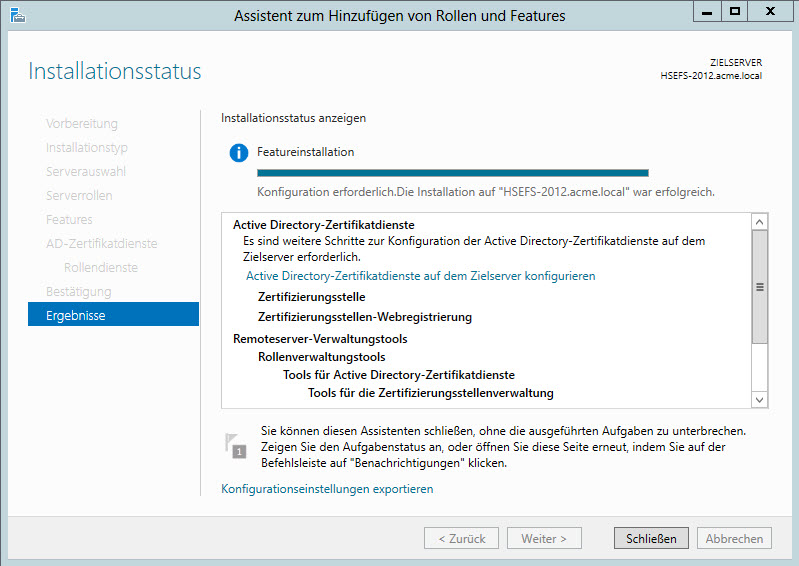This screenshot has width=799, height=566.
Task: Click the results list scrollbar thumb
Action: 759,287
